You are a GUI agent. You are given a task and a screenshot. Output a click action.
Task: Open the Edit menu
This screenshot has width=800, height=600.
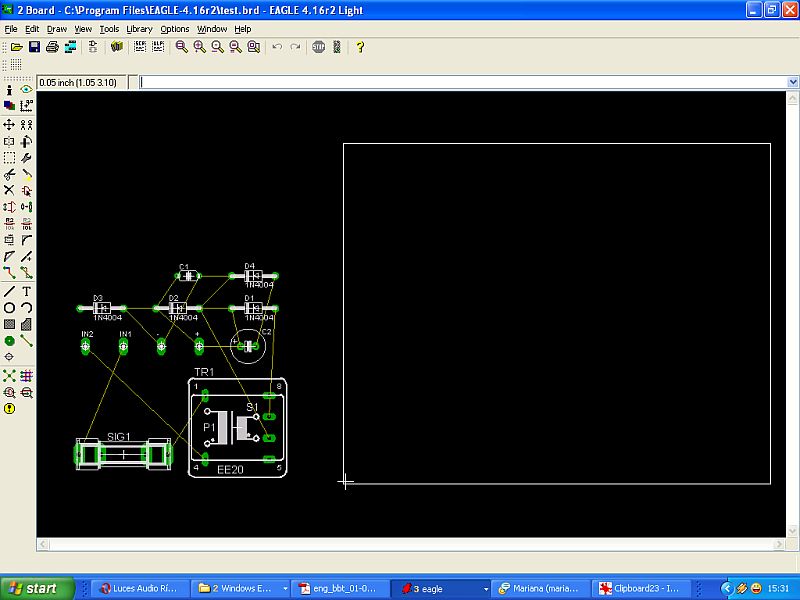(x=32, y=29)
